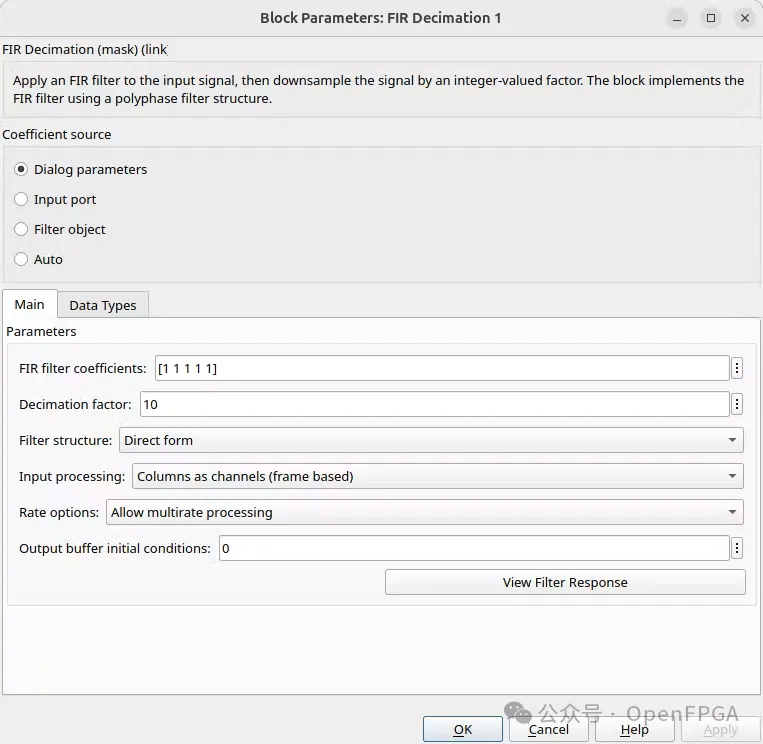Open the three-dot menu next to Decimation factor

tap(737, 405)
